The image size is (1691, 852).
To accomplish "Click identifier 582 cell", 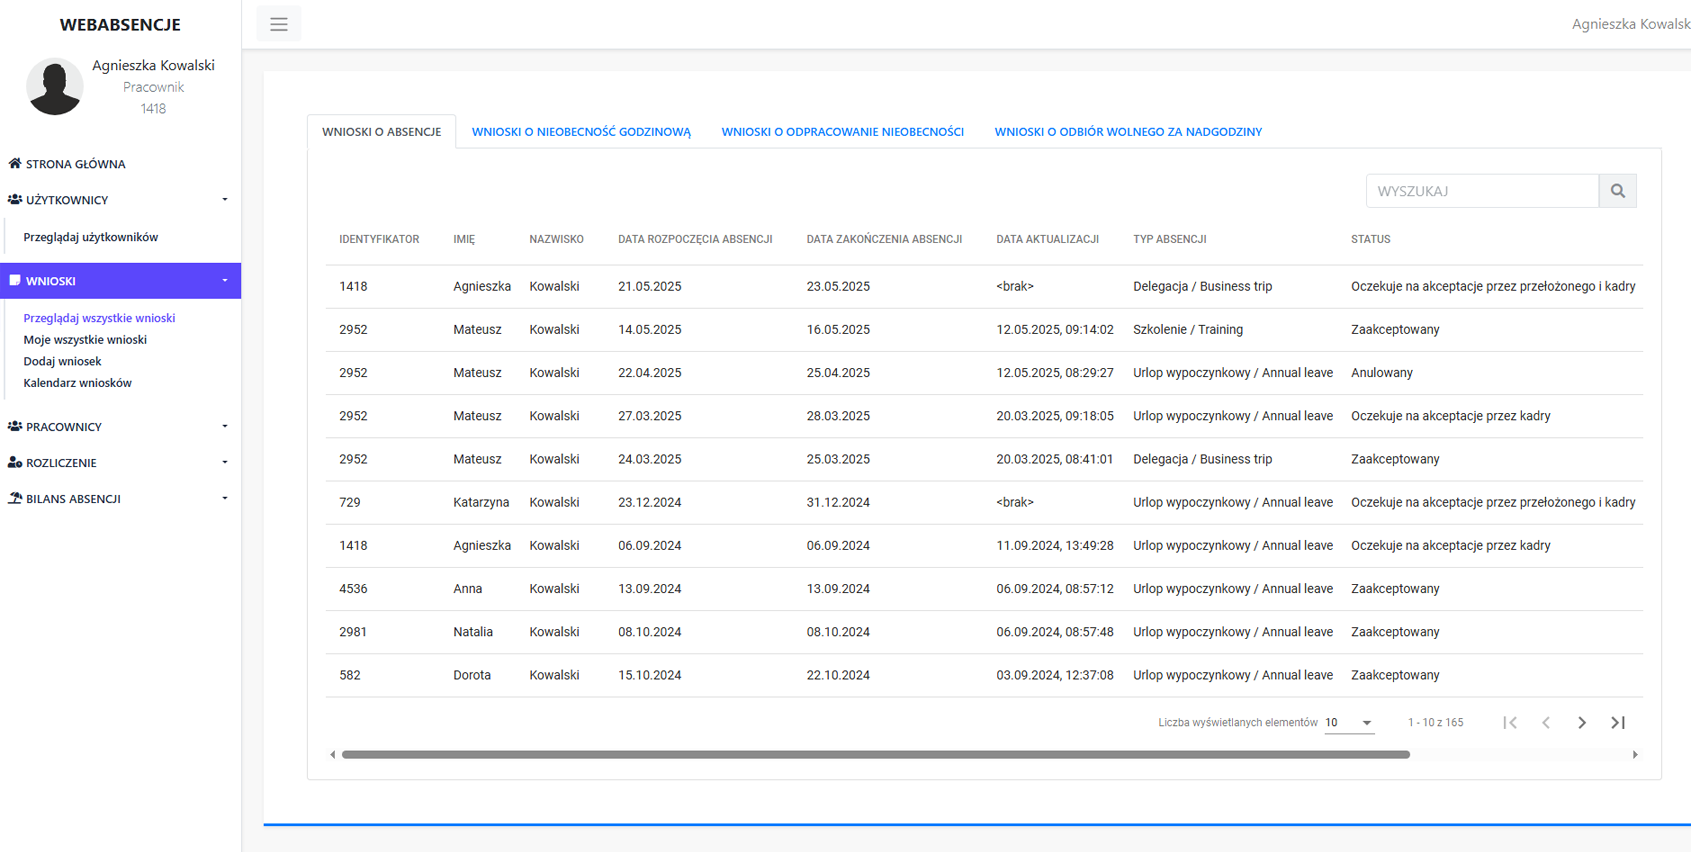I will (350, 675).
